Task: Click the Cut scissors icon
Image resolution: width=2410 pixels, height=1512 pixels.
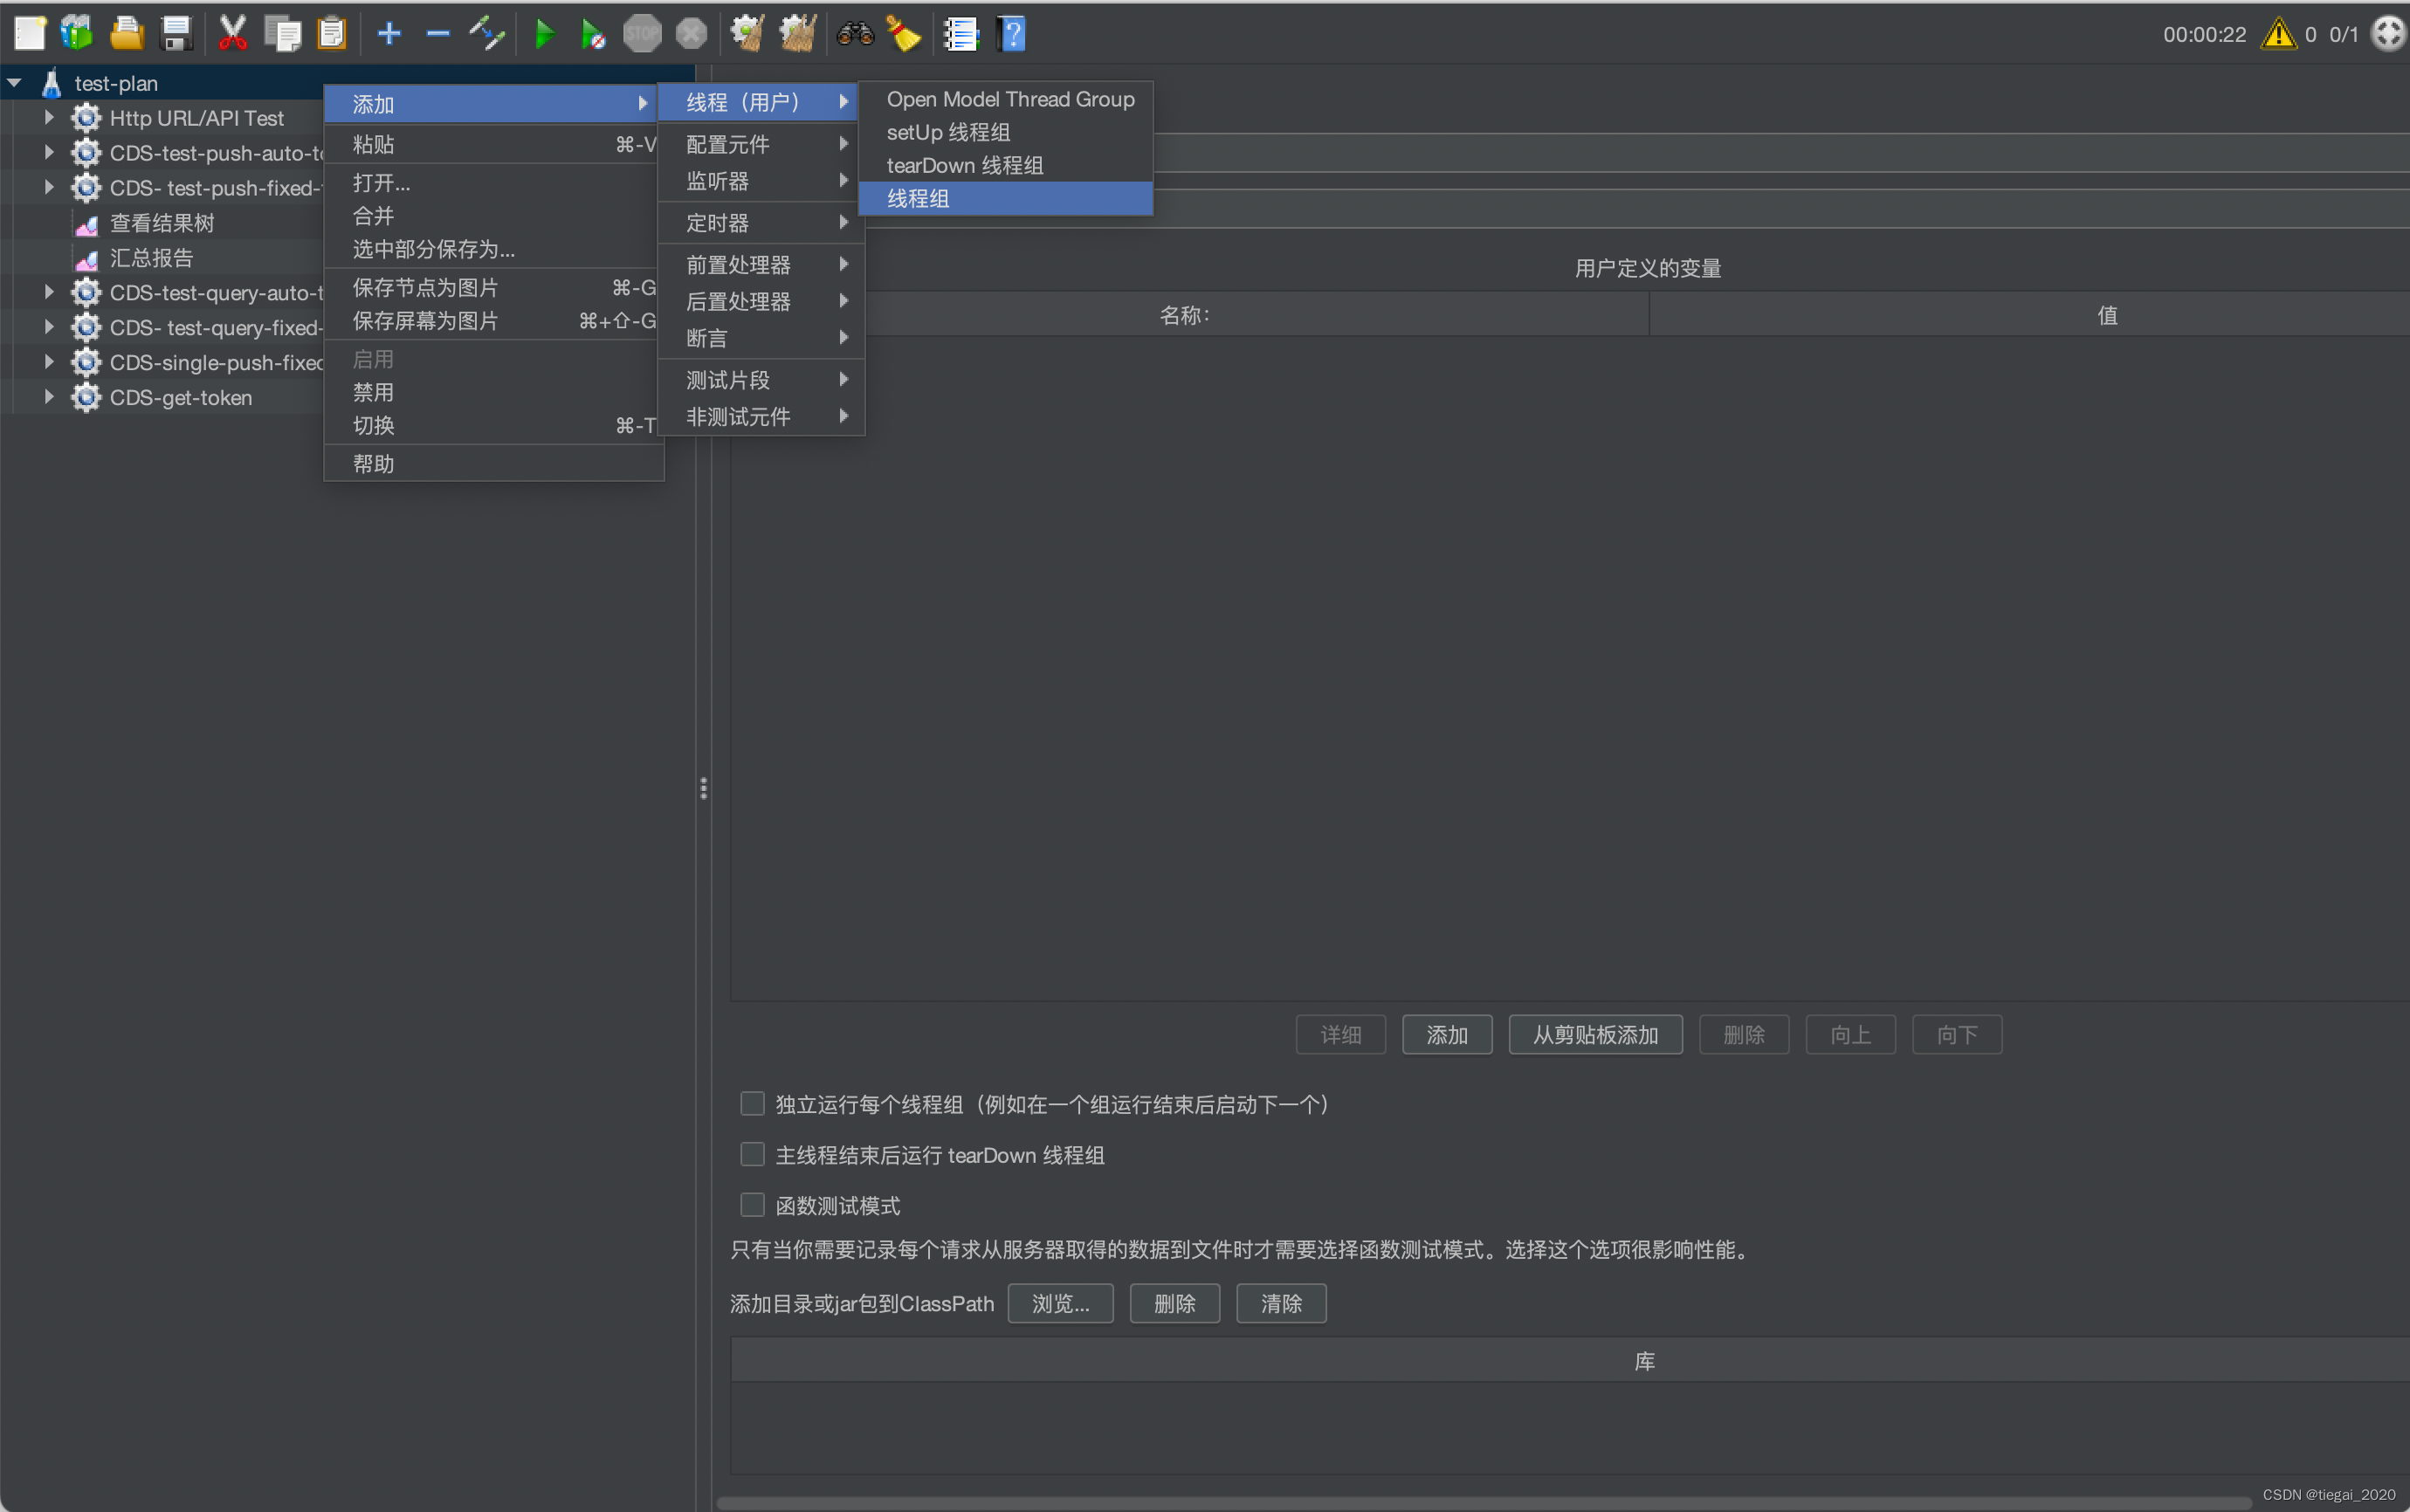Action: (x=233, y=34)
